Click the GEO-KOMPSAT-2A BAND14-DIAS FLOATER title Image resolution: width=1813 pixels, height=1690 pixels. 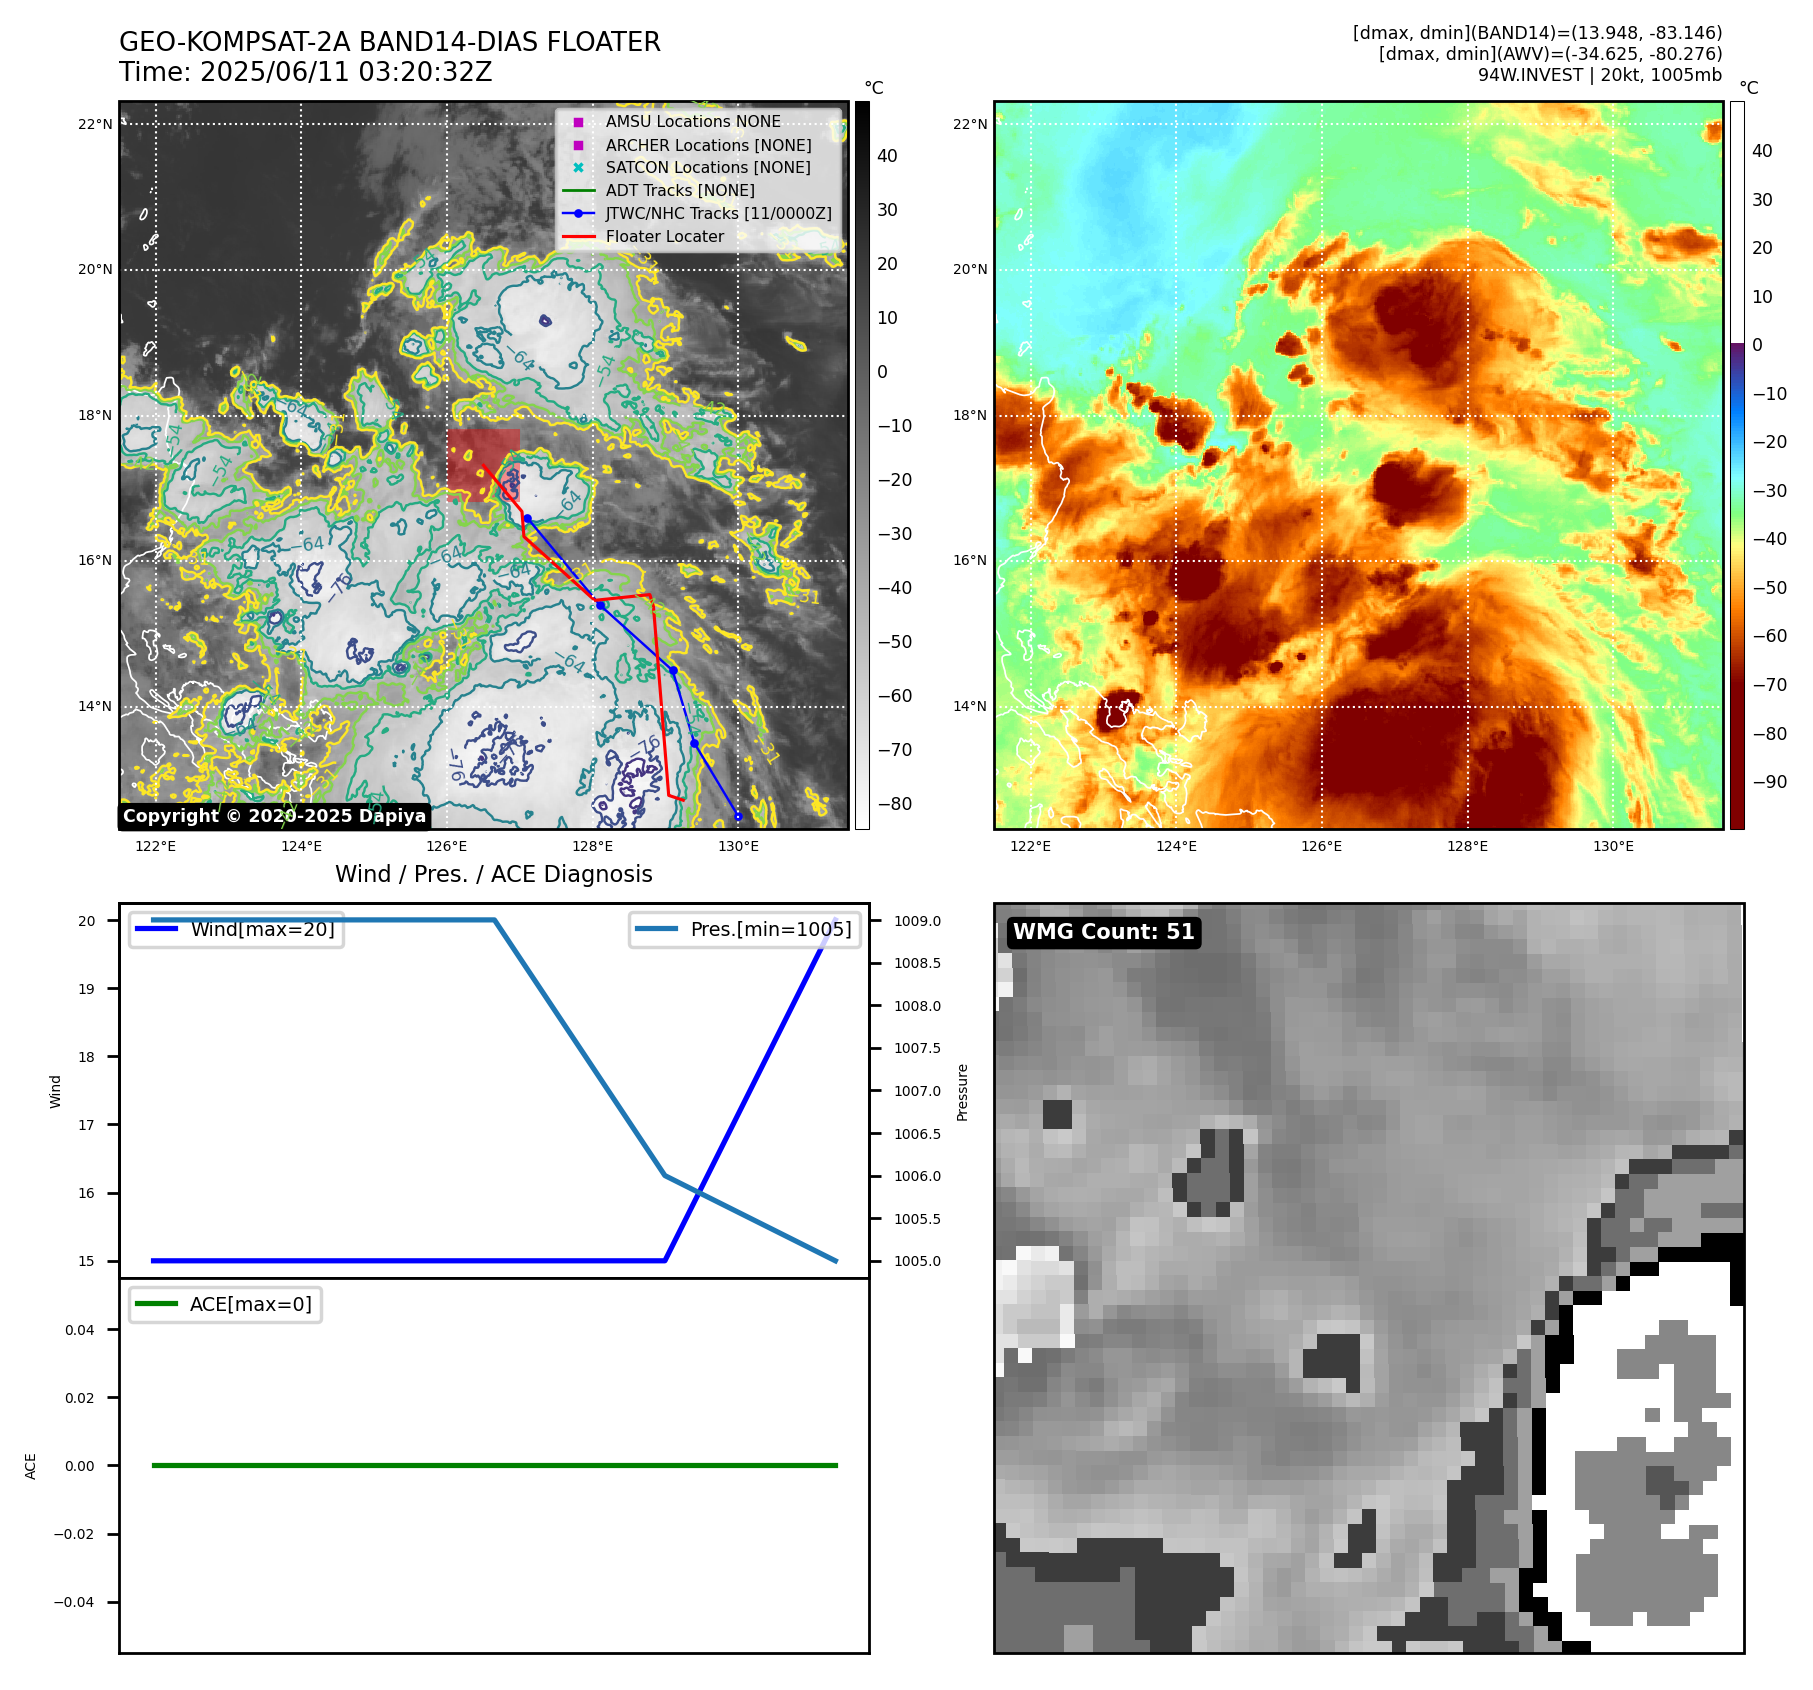(390, 42)
